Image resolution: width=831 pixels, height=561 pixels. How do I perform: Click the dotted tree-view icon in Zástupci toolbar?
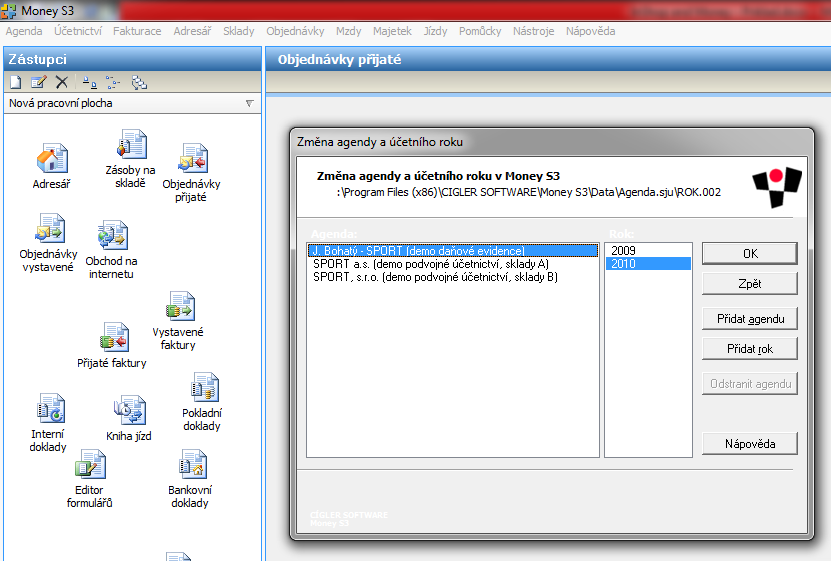pos(112,82)
